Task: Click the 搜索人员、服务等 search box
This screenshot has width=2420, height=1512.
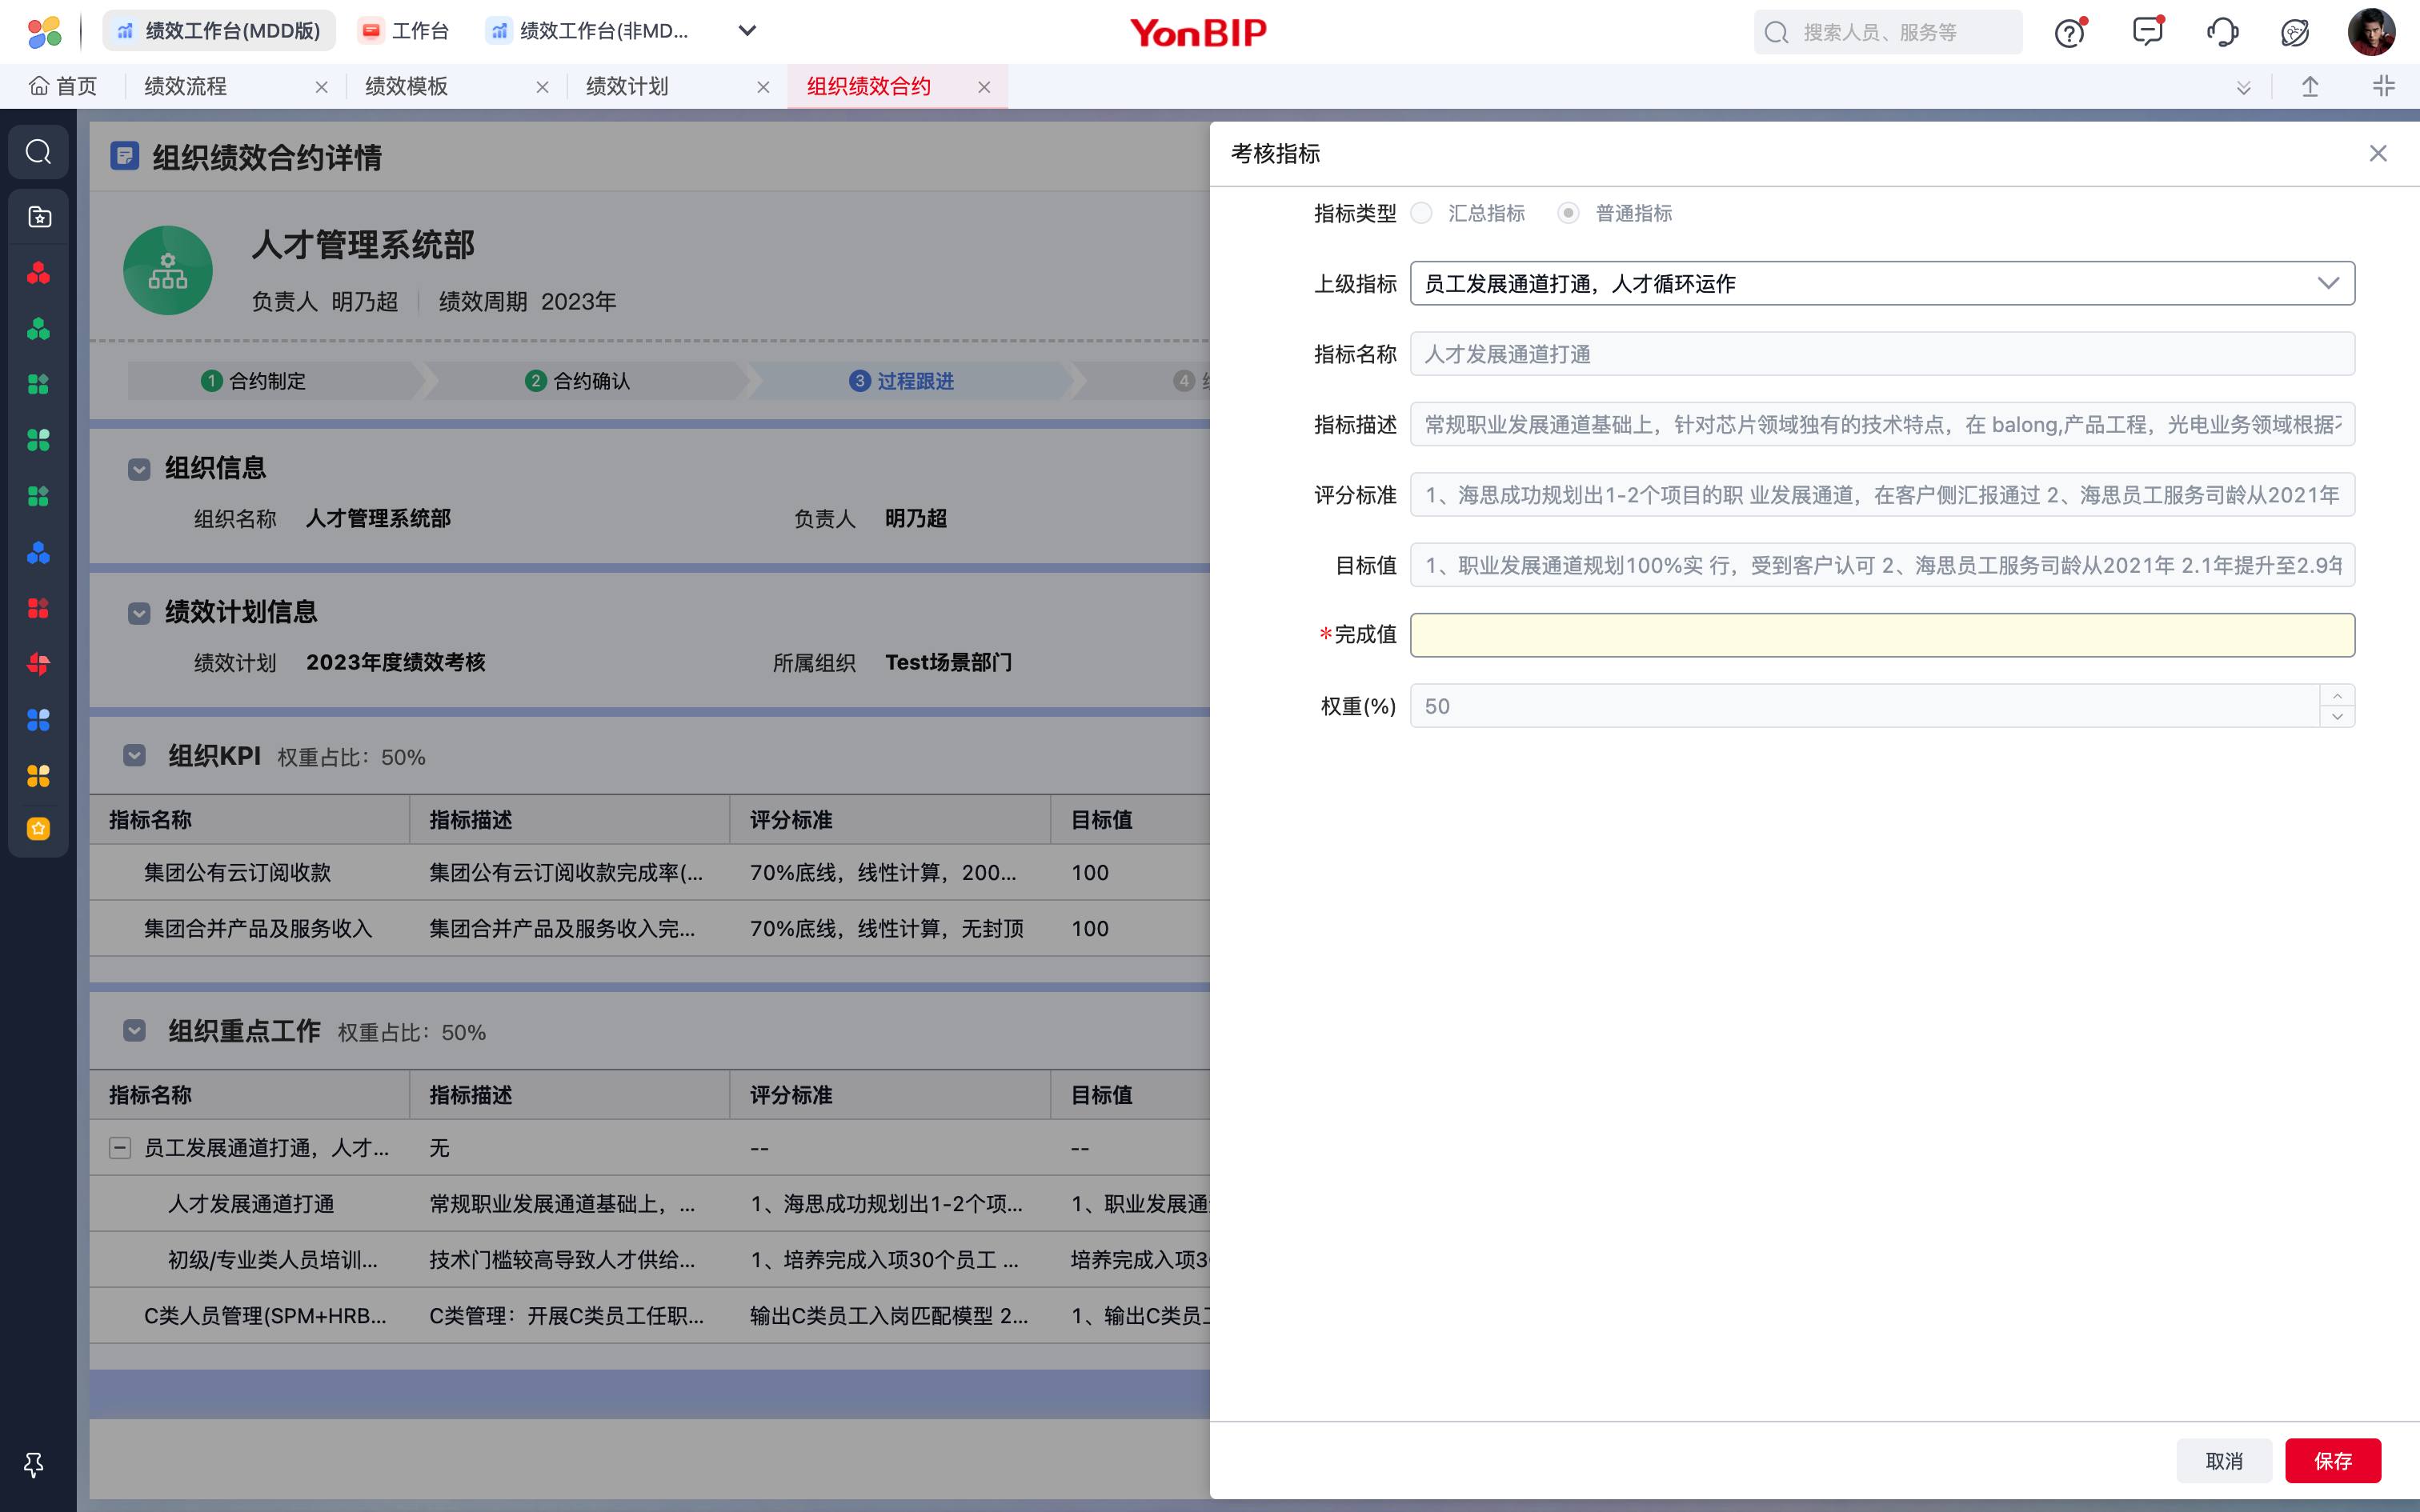Action: pyautogui.click(x=1888, y=32)
